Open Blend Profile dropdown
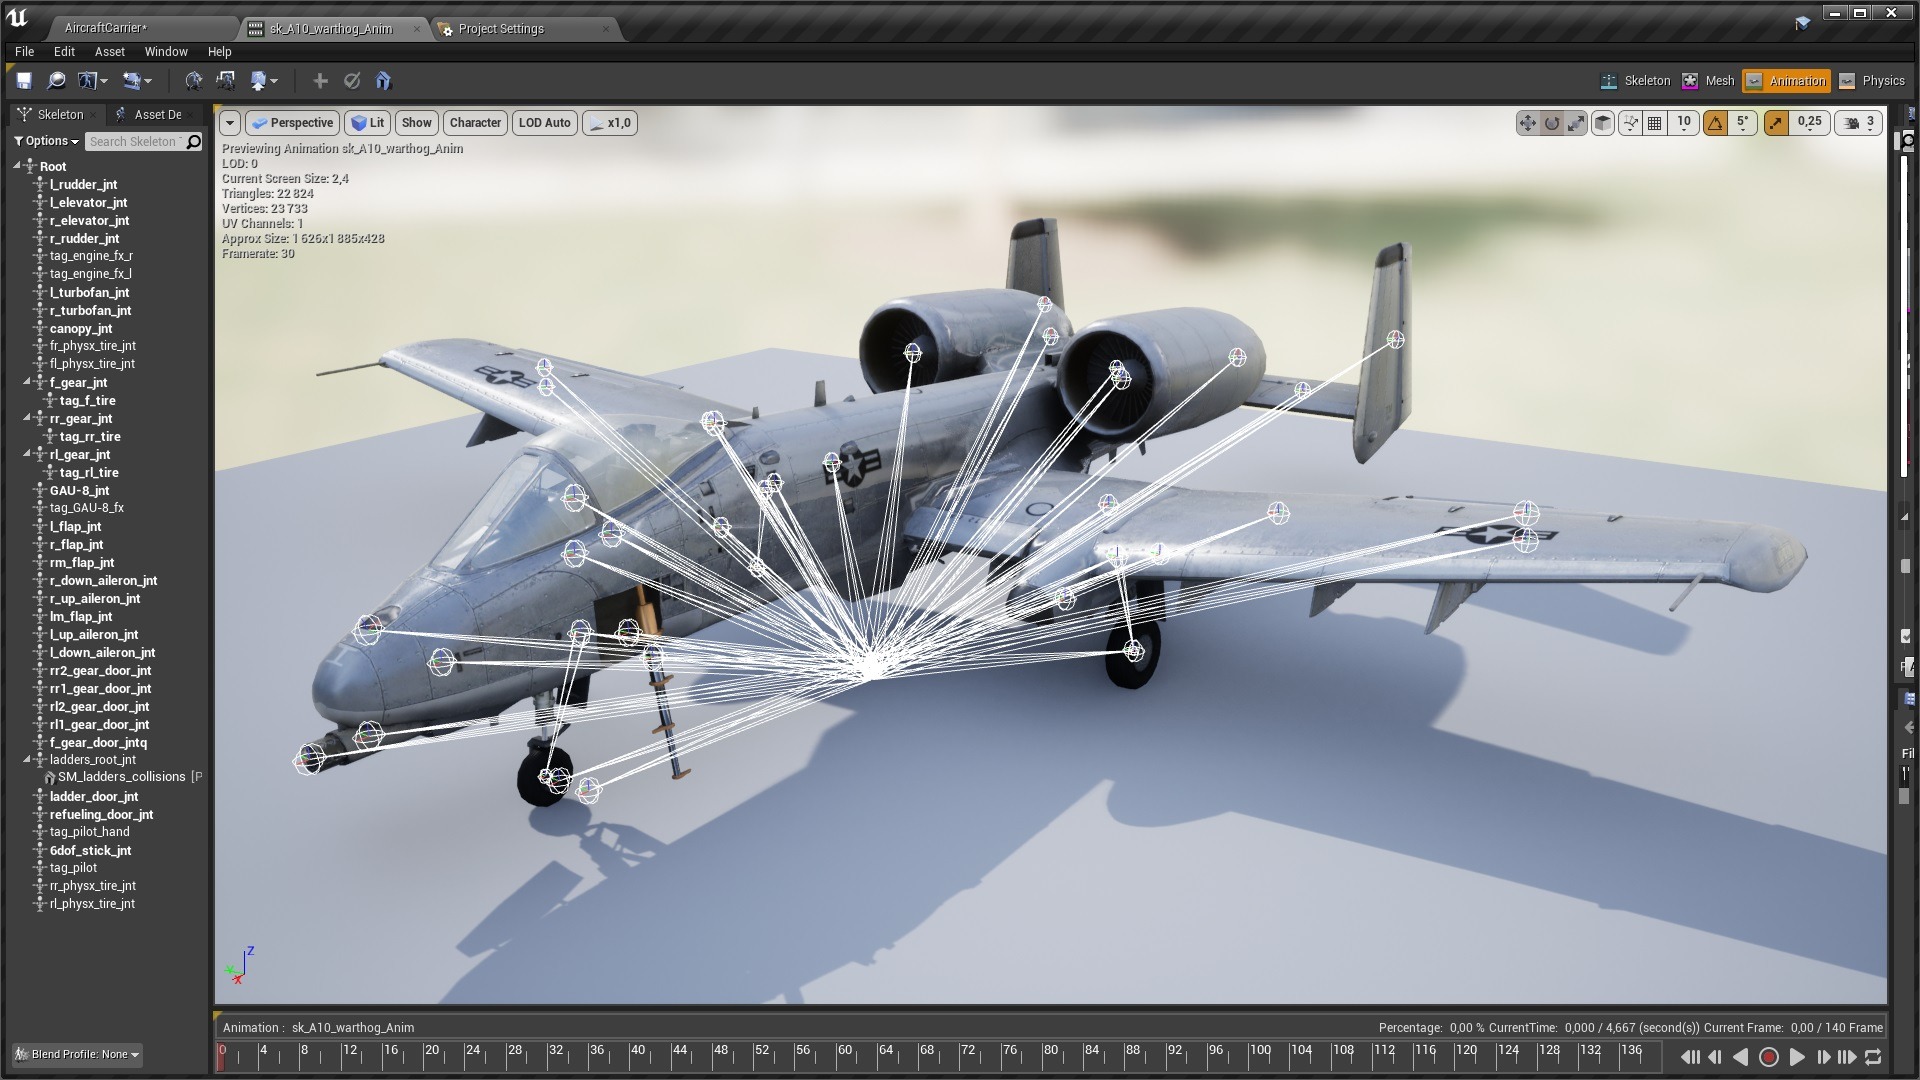1920x1080 pixels. tap(77, 1054)
